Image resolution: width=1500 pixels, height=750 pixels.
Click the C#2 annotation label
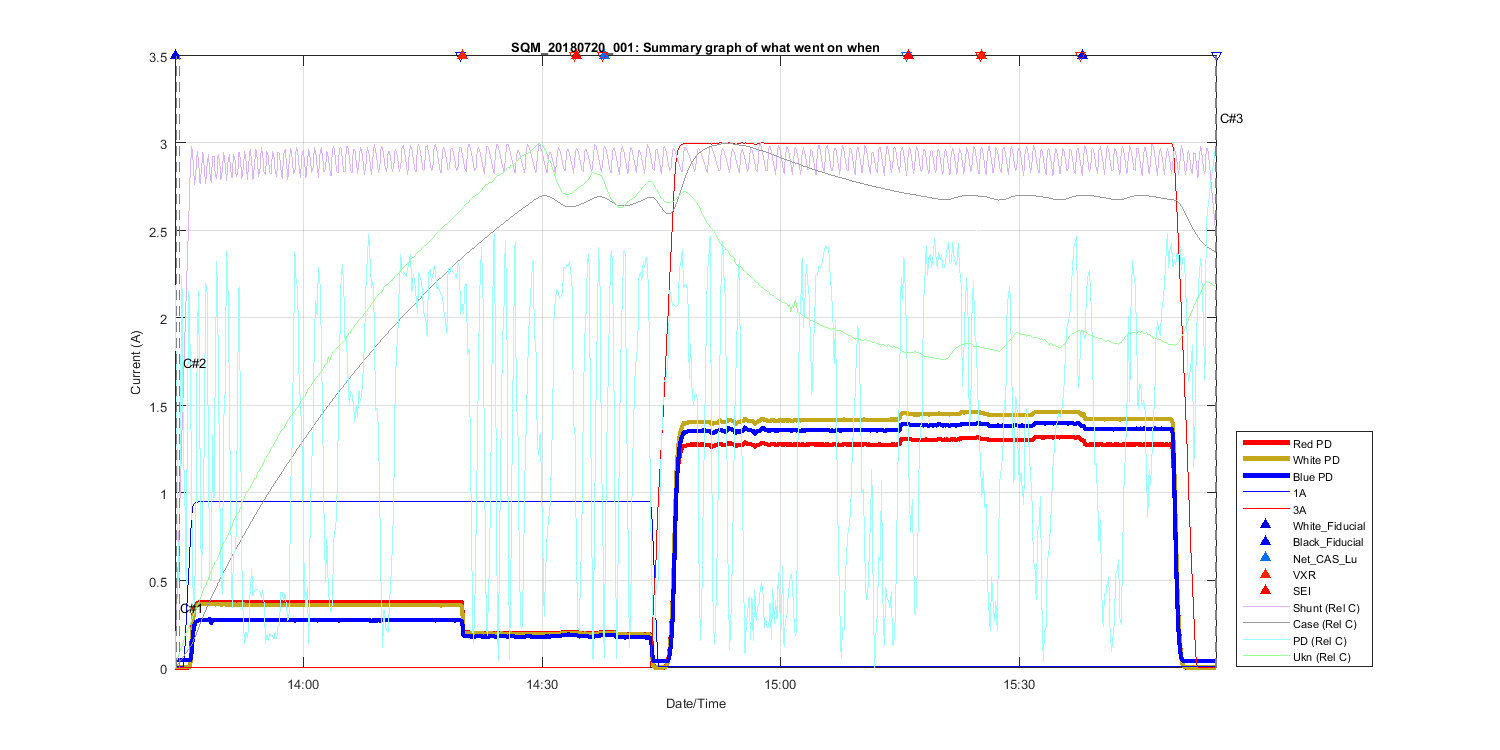(194, 364)
